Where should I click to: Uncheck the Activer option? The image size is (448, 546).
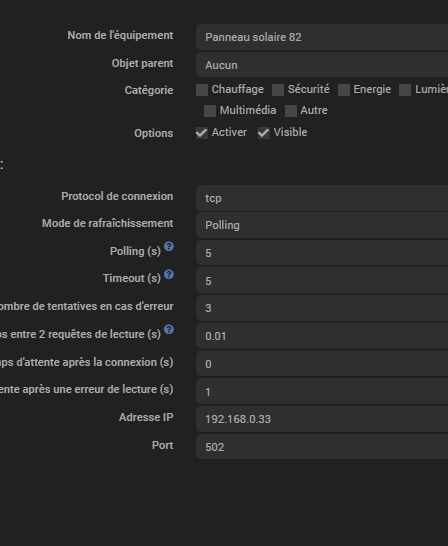pos(202,133)
